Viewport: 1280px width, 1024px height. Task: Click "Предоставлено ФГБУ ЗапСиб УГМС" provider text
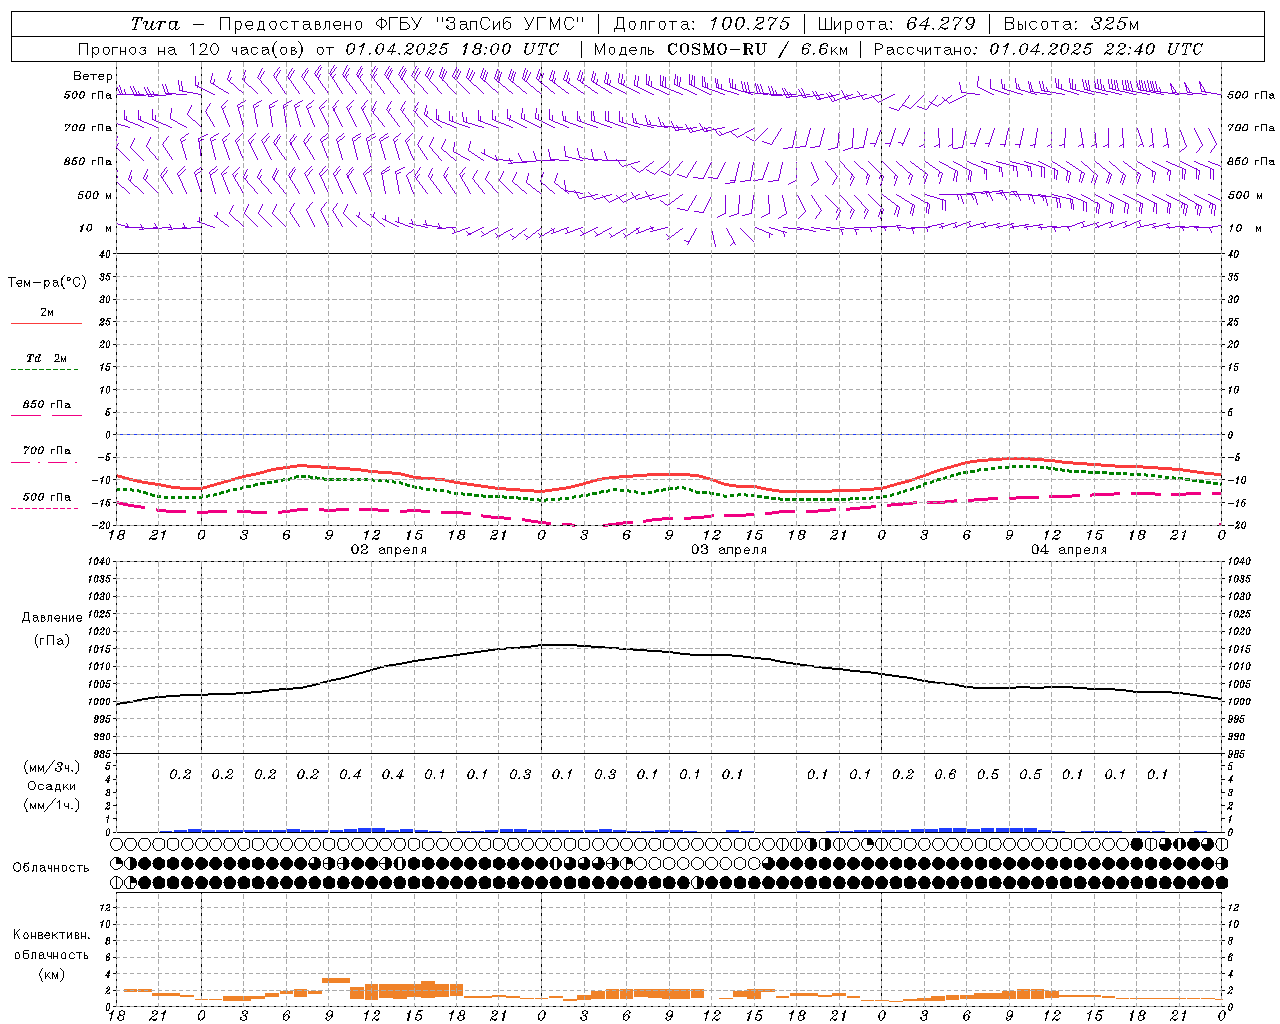pyautogui.click(x=401, y=24)
